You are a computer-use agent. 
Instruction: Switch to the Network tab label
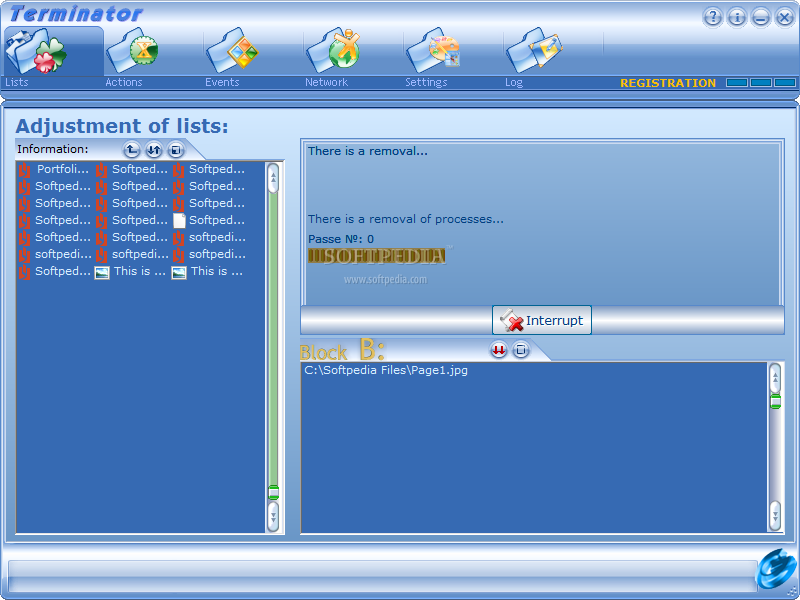point(326,82)
